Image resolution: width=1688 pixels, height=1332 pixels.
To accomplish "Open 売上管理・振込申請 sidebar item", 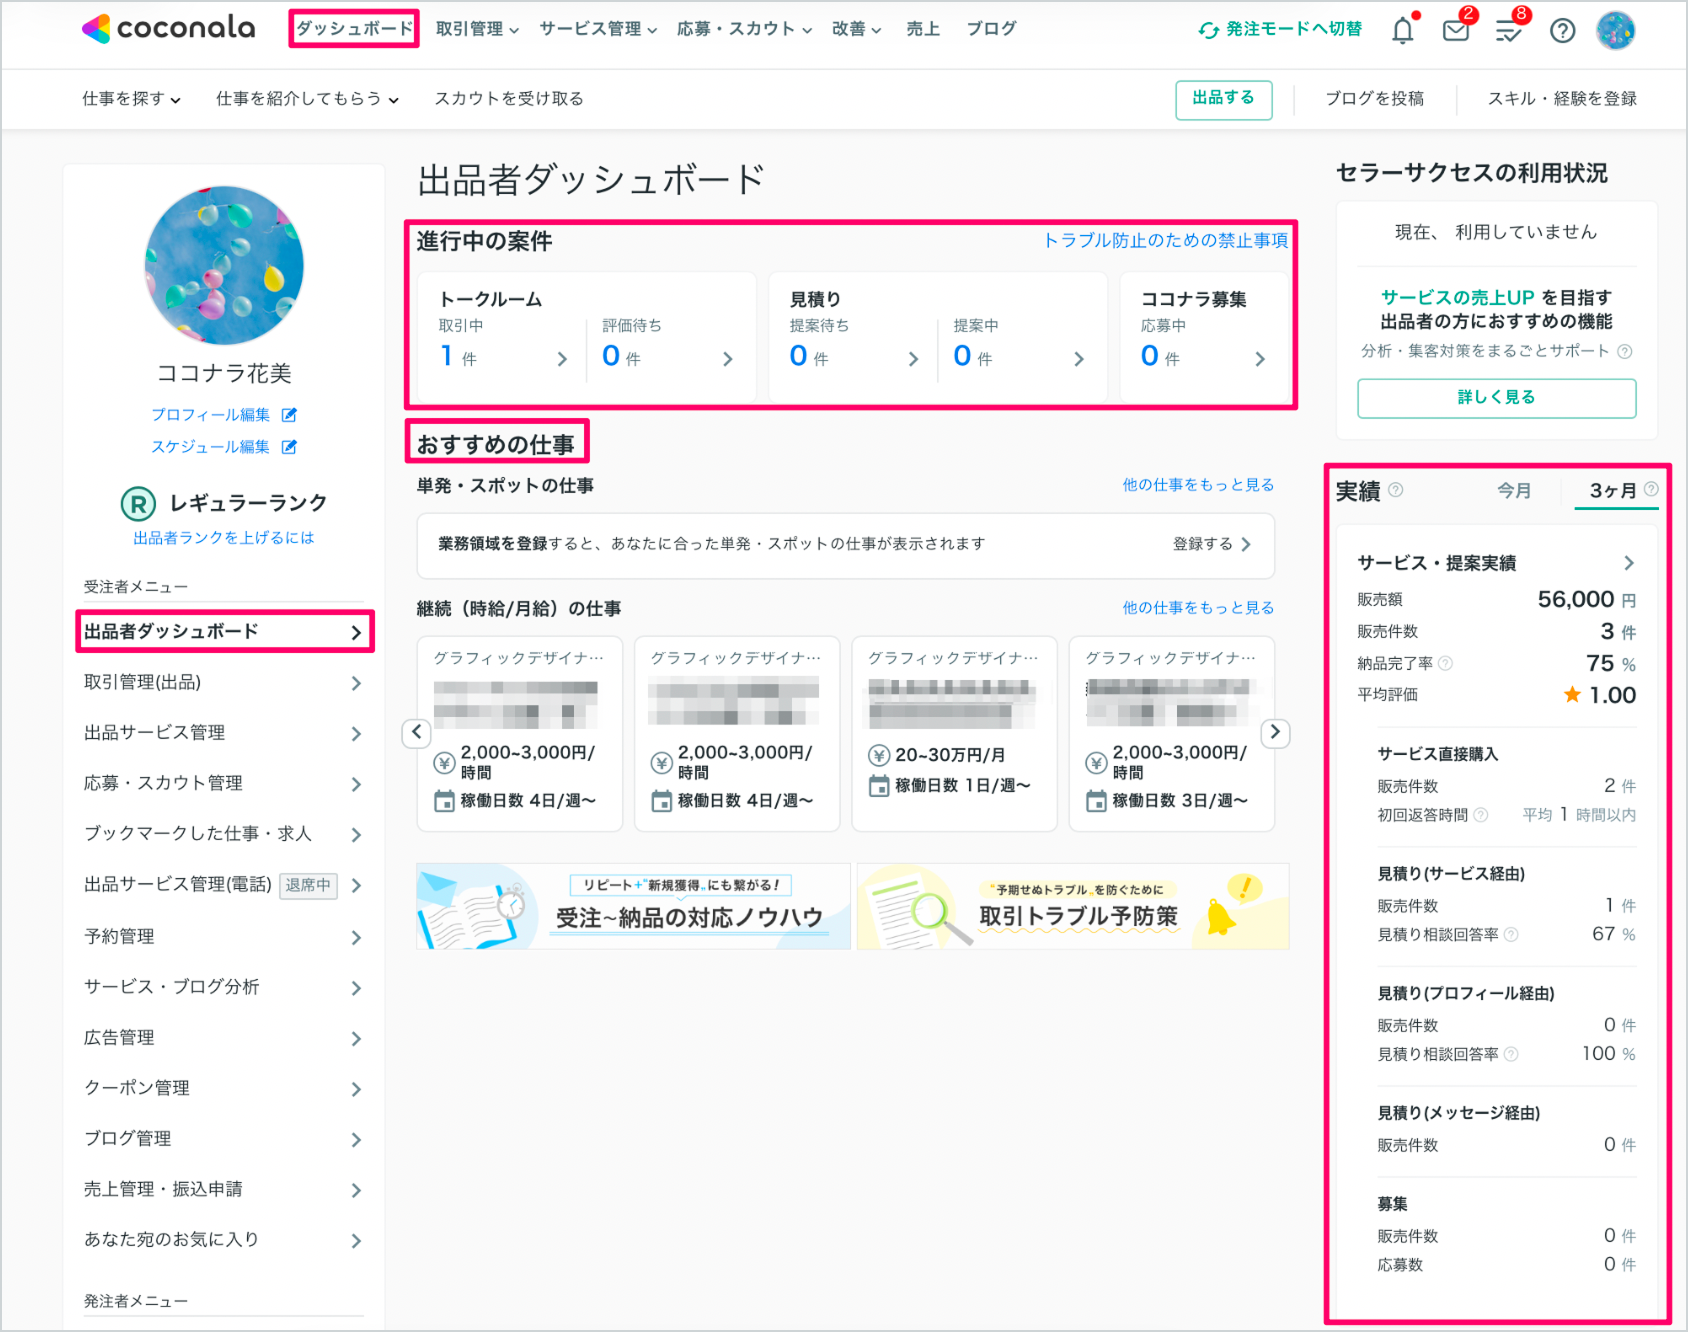I will (223, 1190).
